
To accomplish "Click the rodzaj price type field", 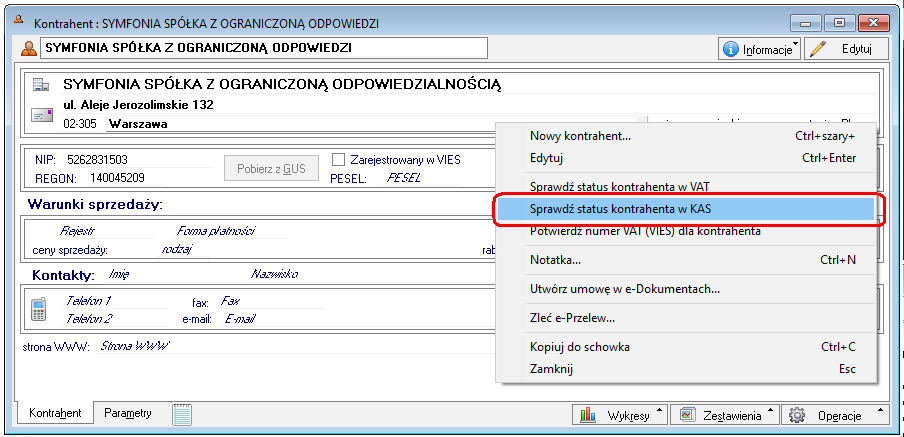I will click(177, 249).
